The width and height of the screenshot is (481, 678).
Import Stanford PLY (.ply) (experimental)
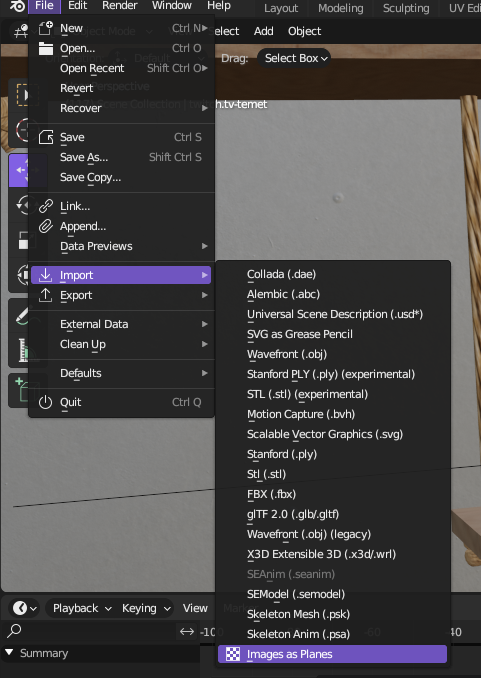333,374
